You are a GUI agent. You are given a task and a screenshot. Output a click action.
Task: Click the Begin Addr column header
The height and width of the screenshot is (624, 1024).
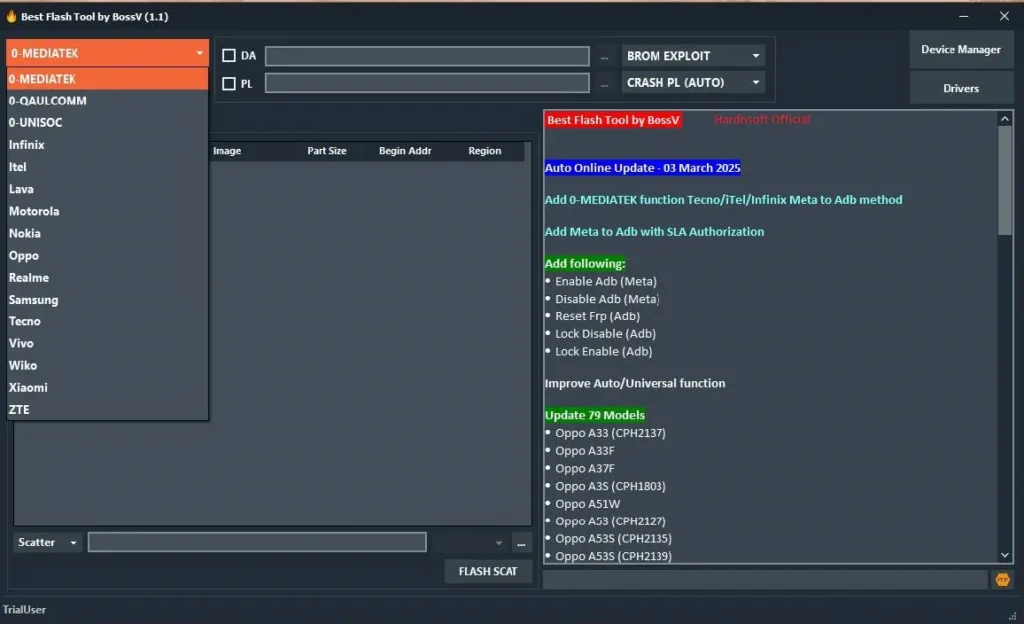pyautogui.click(x=405, y=151)
